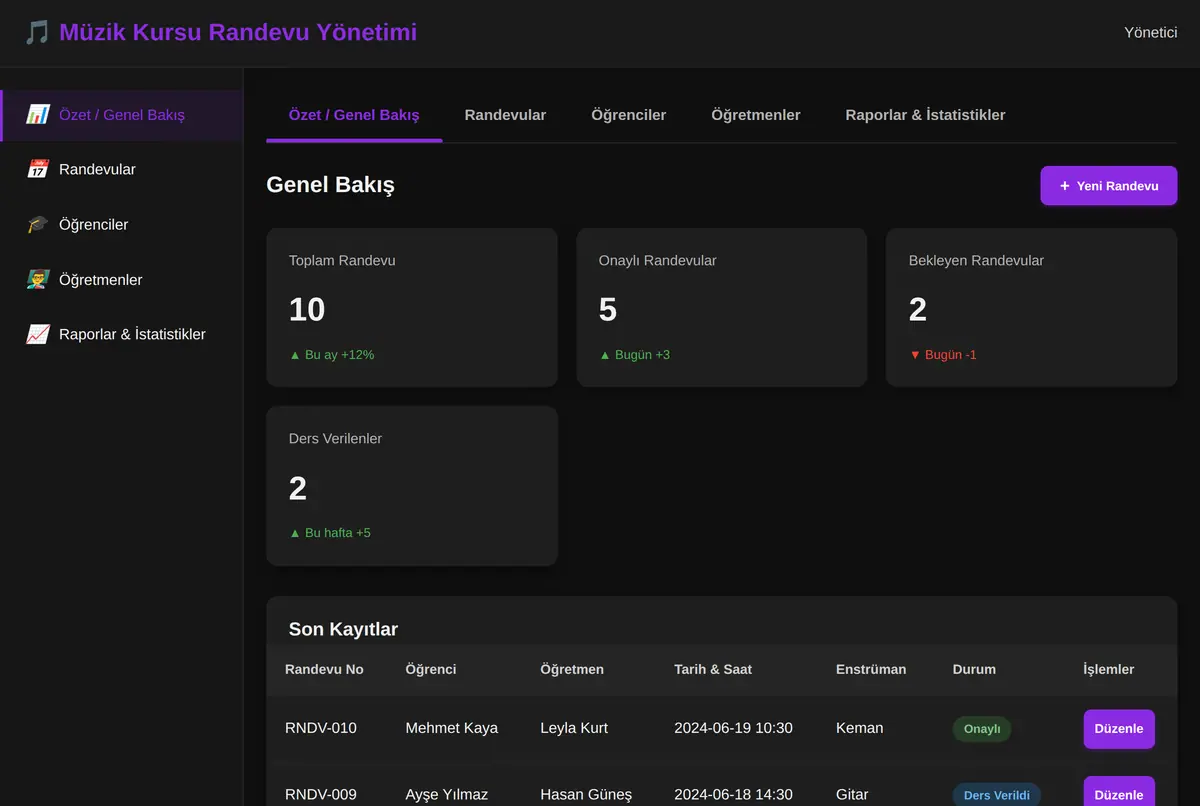
Task: Click the teacher name Leyla Kurt
Action: (574, 728)
